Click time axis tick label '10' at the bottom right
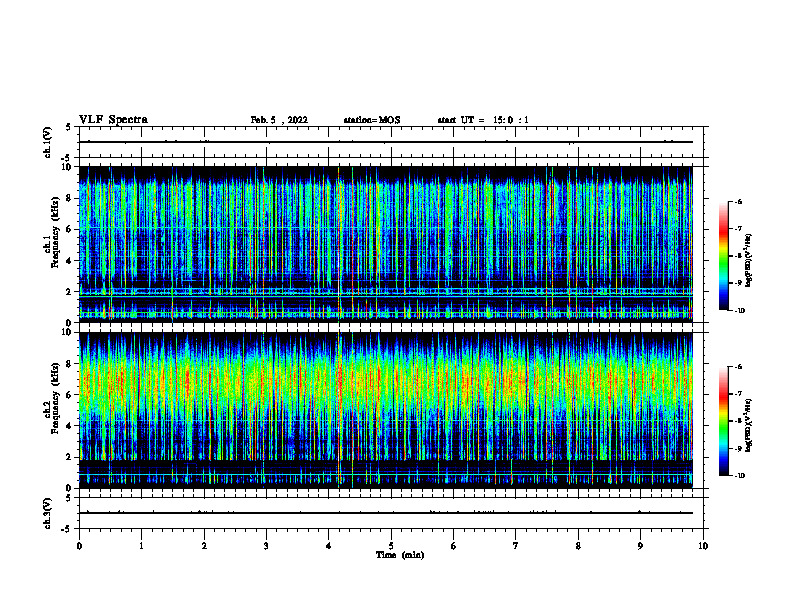792x612 pixels. pos(703,546)
